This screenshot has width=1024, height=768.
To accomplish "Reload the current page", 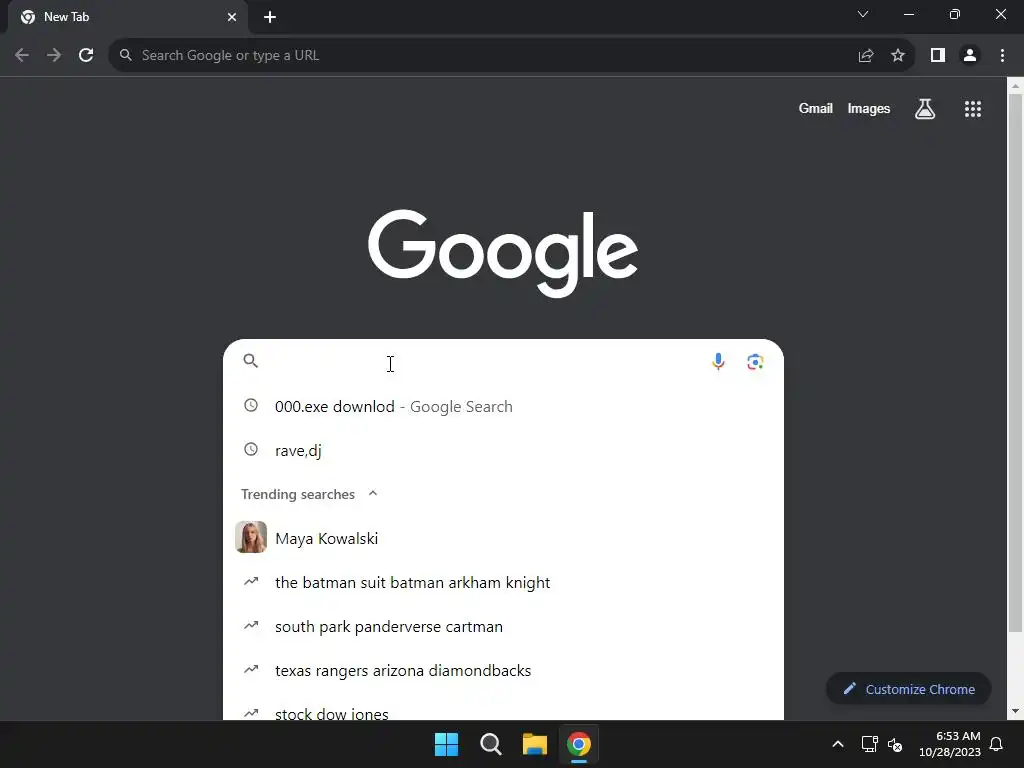I will pos(86,56).
